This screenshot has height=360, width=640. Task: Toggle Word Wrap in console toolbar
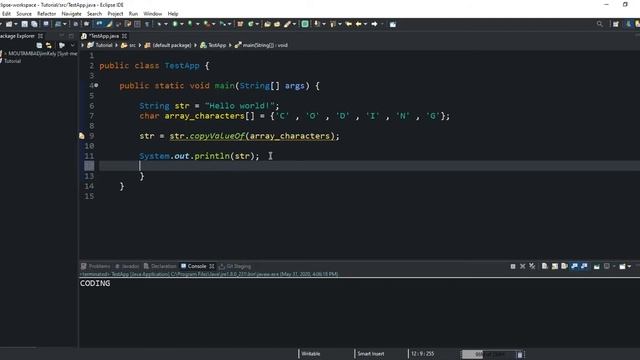point(564,267)
